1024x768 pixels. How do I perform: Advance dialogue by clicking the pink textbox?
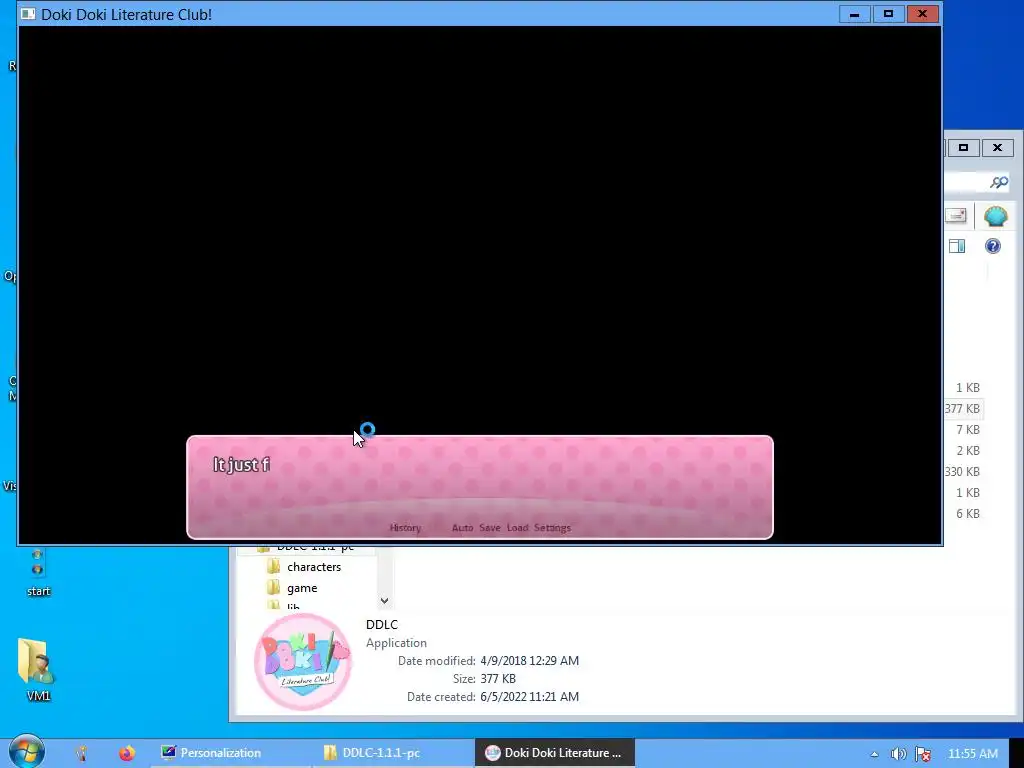point(480,487)
